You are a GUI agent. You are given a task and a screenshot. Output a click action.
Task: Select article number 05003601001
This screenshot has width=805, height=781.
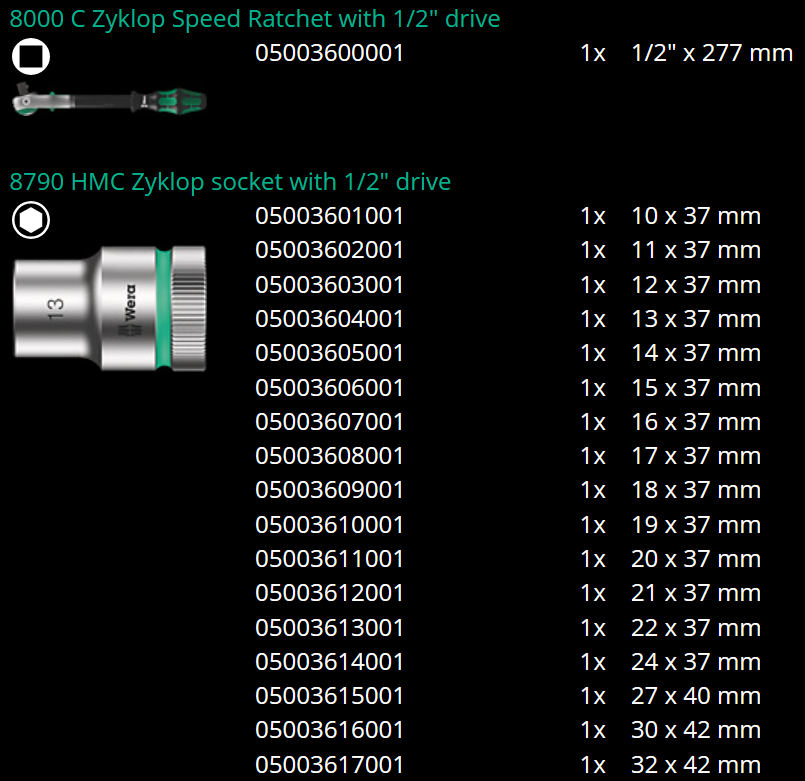(329, 216)
